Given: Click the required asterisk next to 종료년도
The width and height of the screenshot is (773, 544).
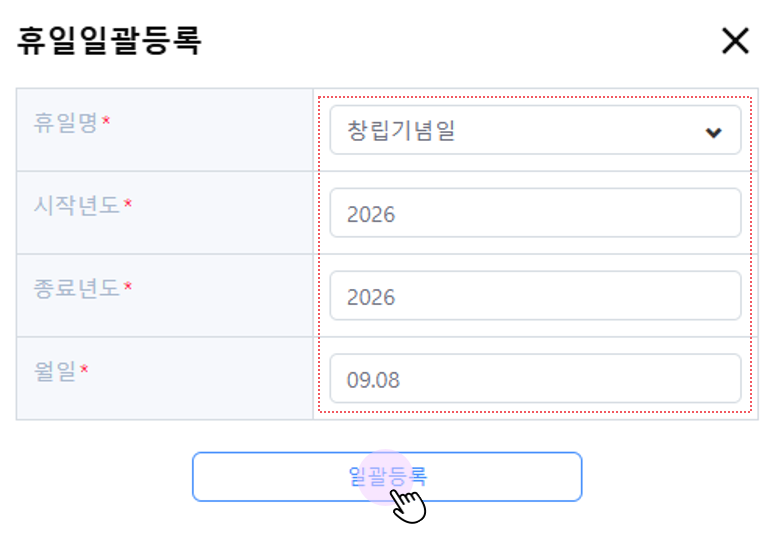Looking at the screenshot, I should pyautogui.click(x=128, y=287).
